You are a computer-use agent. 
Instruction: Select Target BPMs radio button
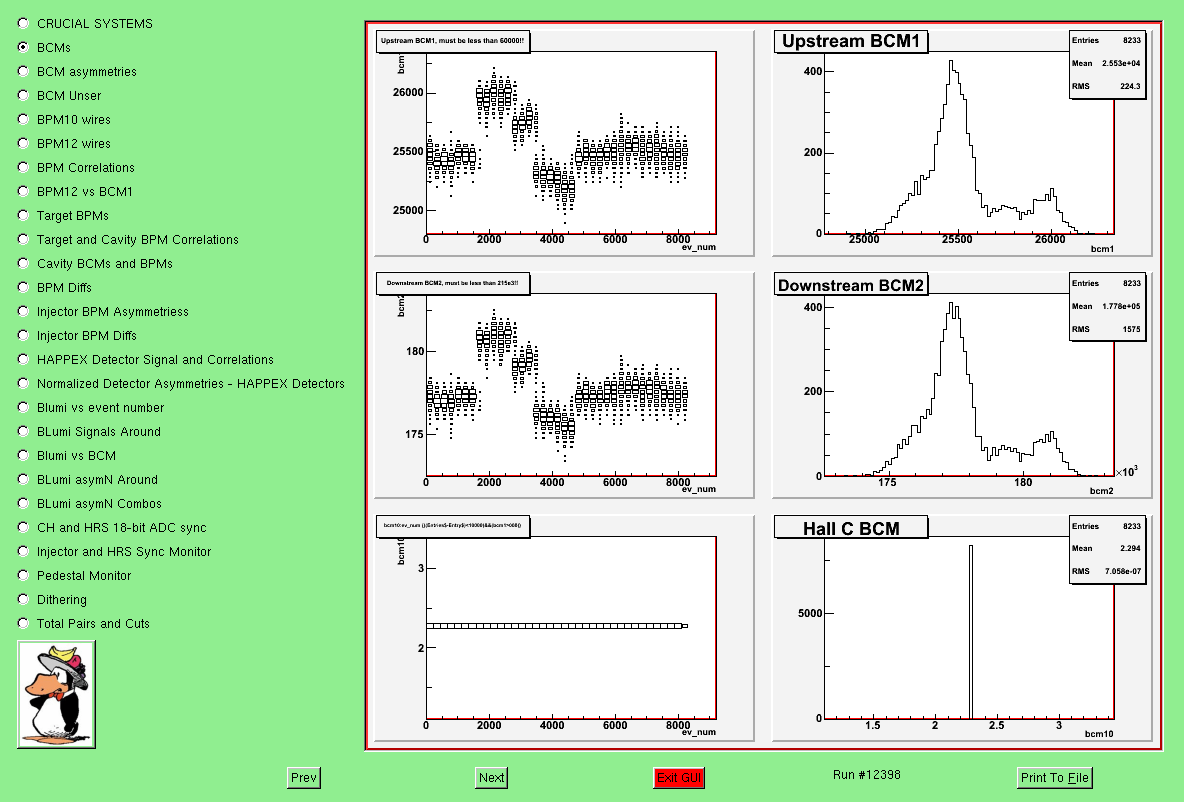23,216
